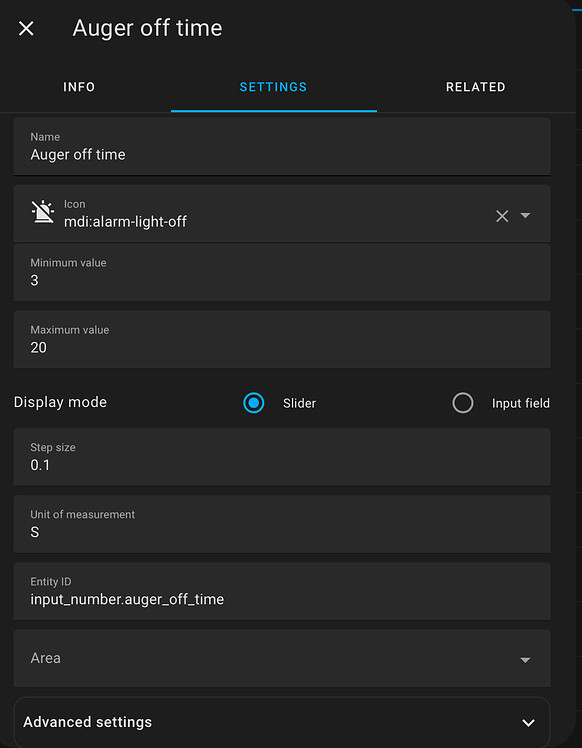The image size is (582, 748).
Task: Edit the Name field
Action: (x=282, y=146)
